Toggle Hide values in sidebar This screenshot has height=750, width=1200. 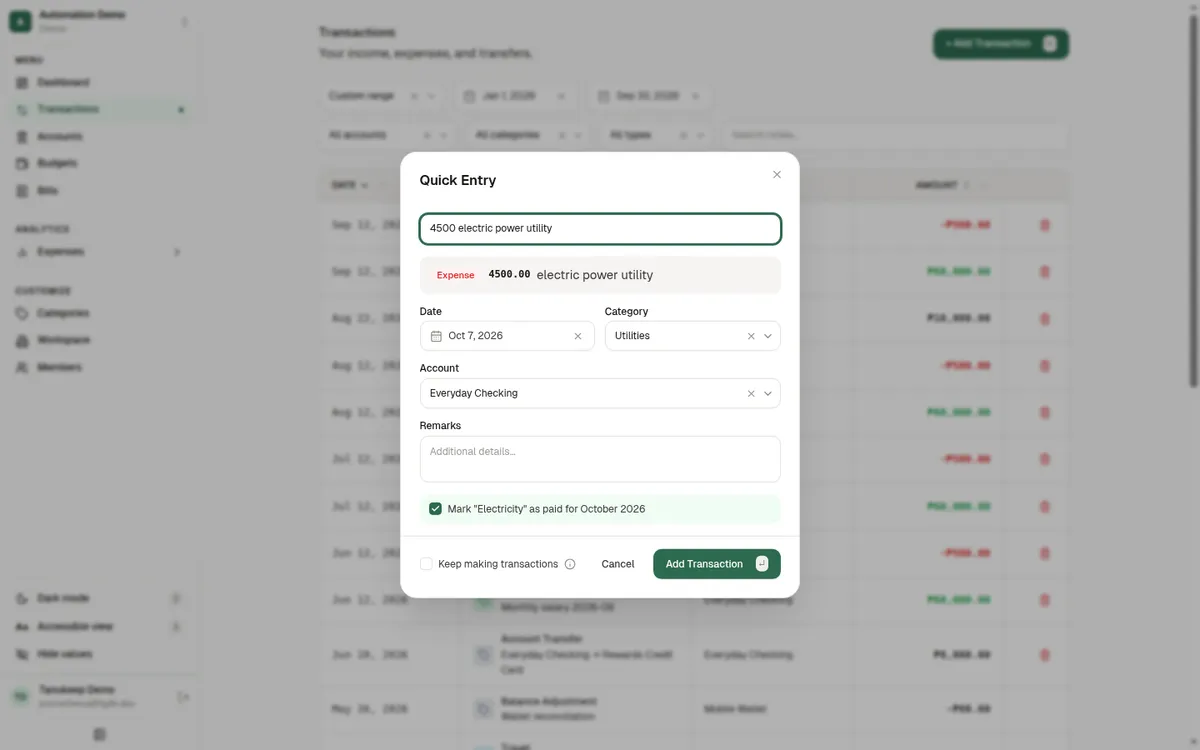[98, 654]
